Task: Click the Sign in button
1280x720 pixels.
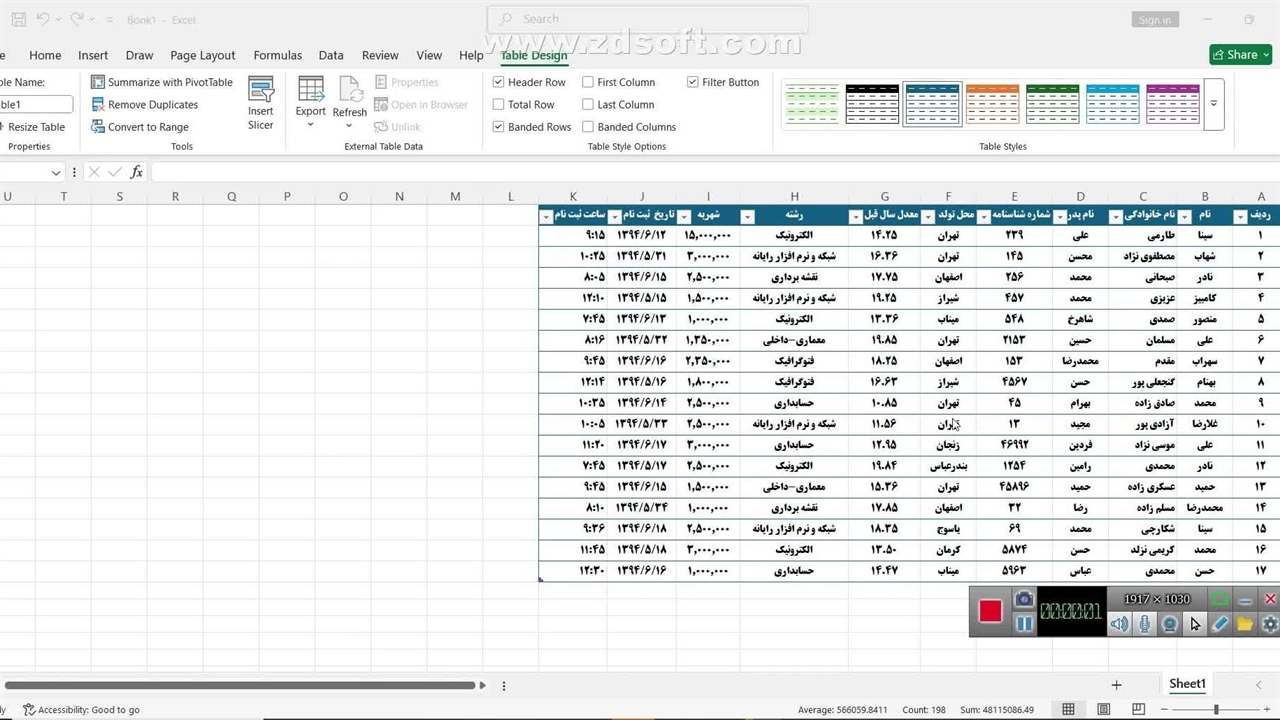Action: 1154,20
